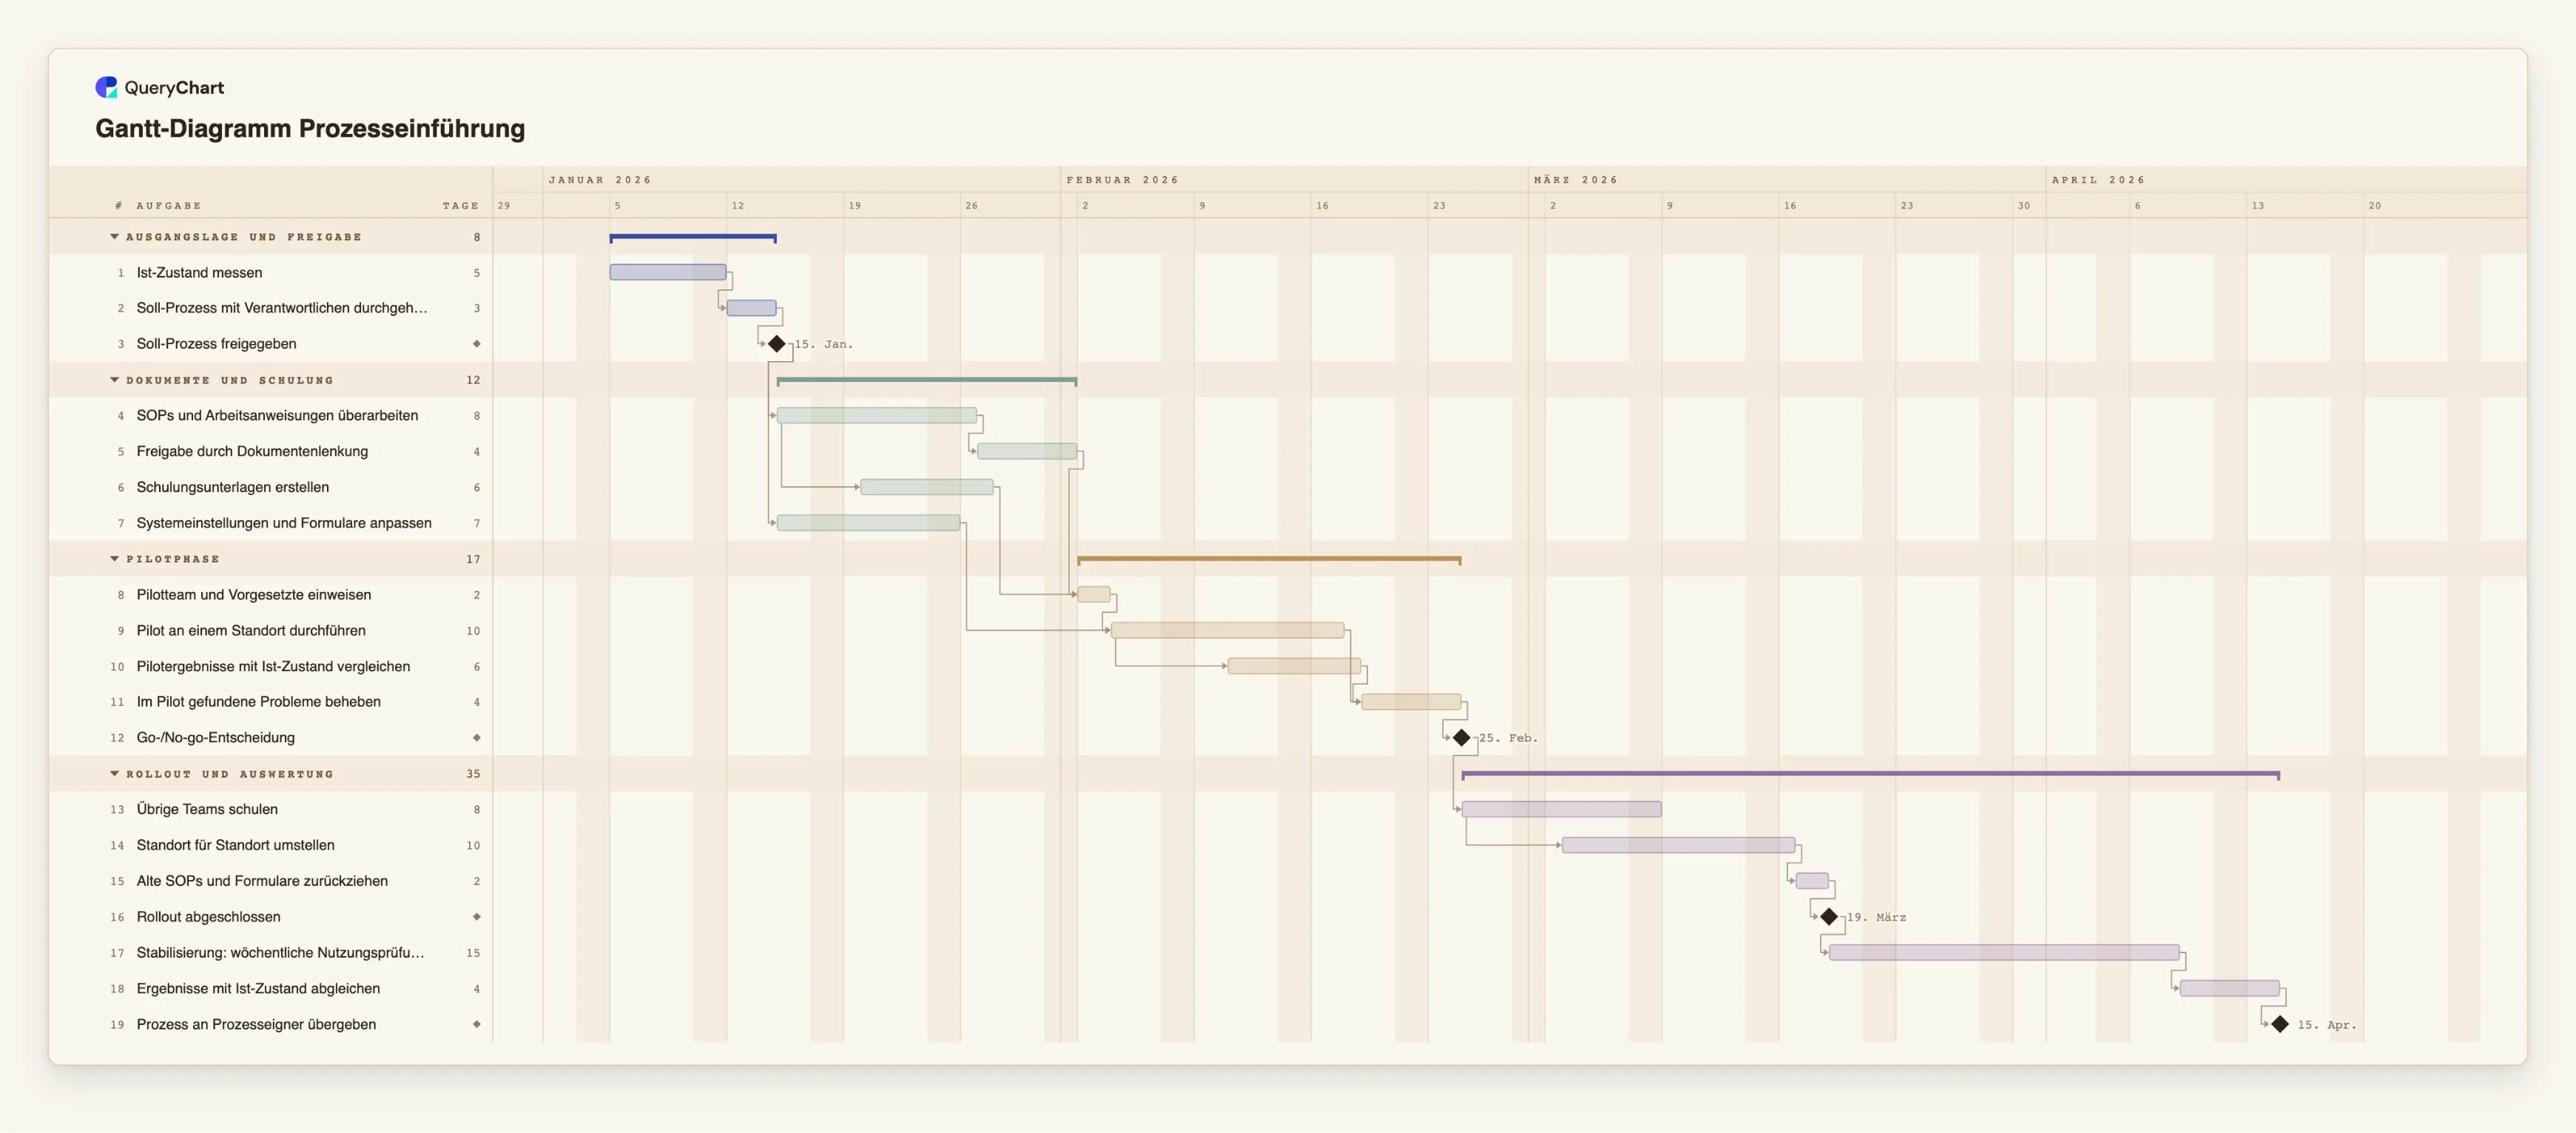Select the Soll-Prozess freigegeben milestone diamond on the timeline
This screenshot has width=2576, height=1133.
(x=777, y=344)
